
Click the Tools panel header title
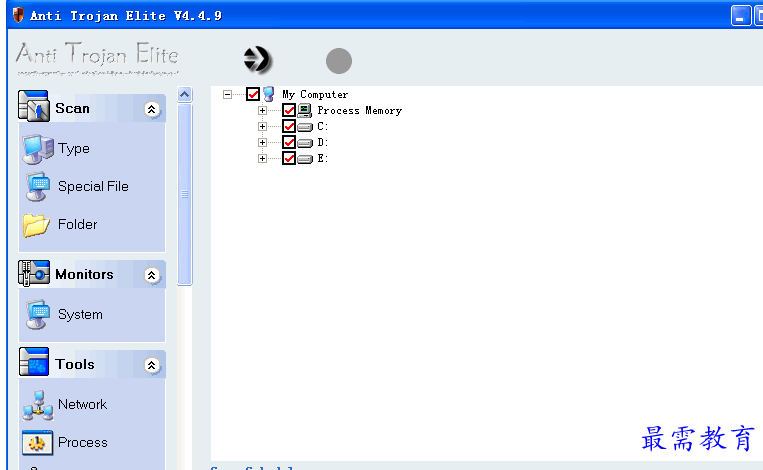click(74, 364)
